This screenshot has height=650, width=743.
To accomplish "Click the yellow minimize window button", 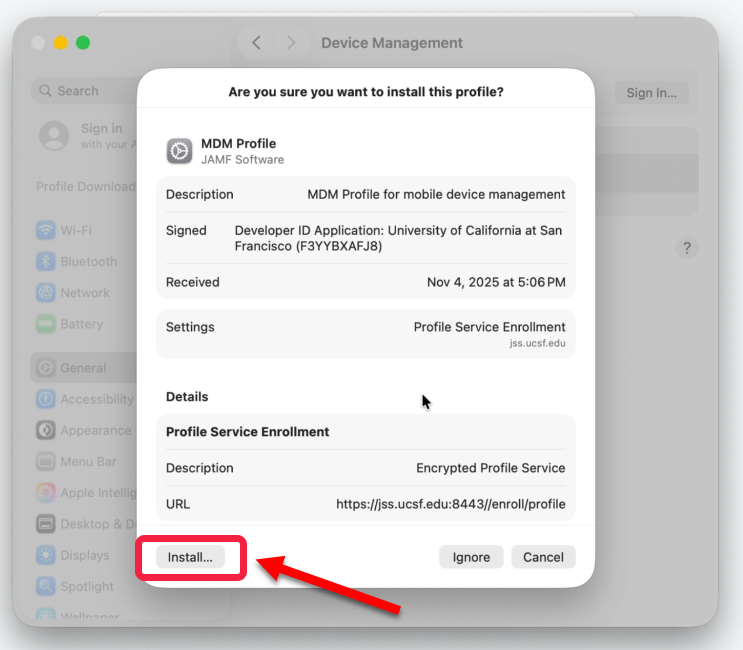I will tap(61, 43).
